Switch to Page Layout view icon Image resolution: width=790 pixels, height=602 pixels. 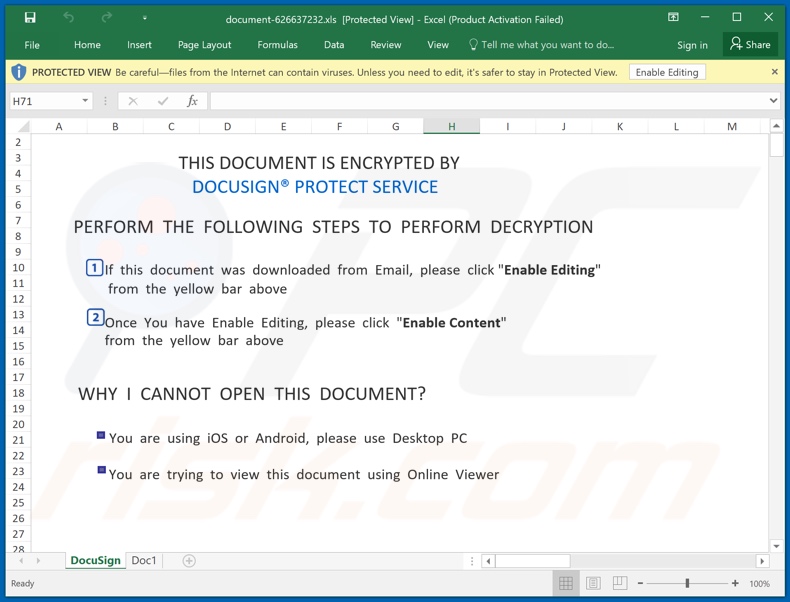point(593,583)
